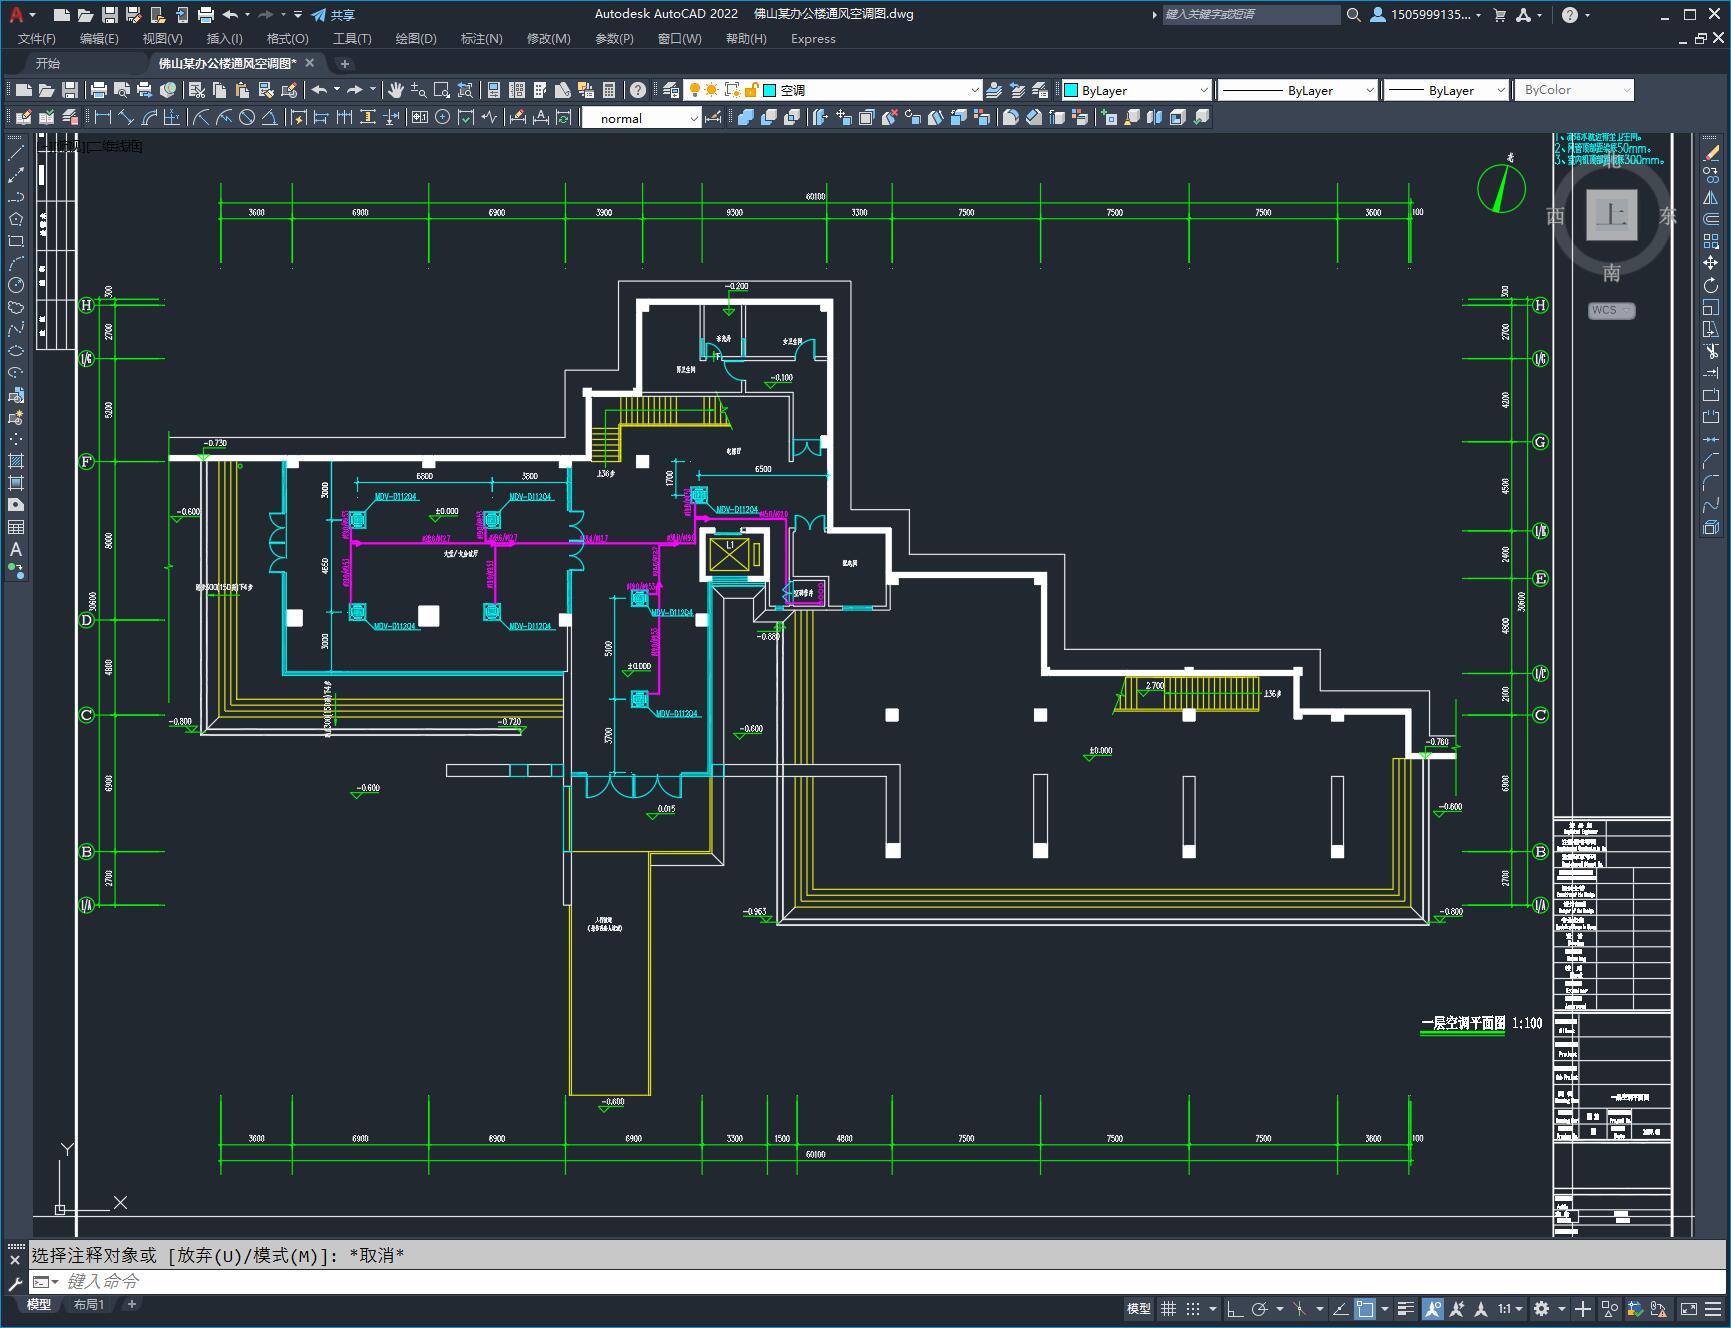Open the 标注(N) menu
The image size is (1731, 1328).
coord(481,38)
